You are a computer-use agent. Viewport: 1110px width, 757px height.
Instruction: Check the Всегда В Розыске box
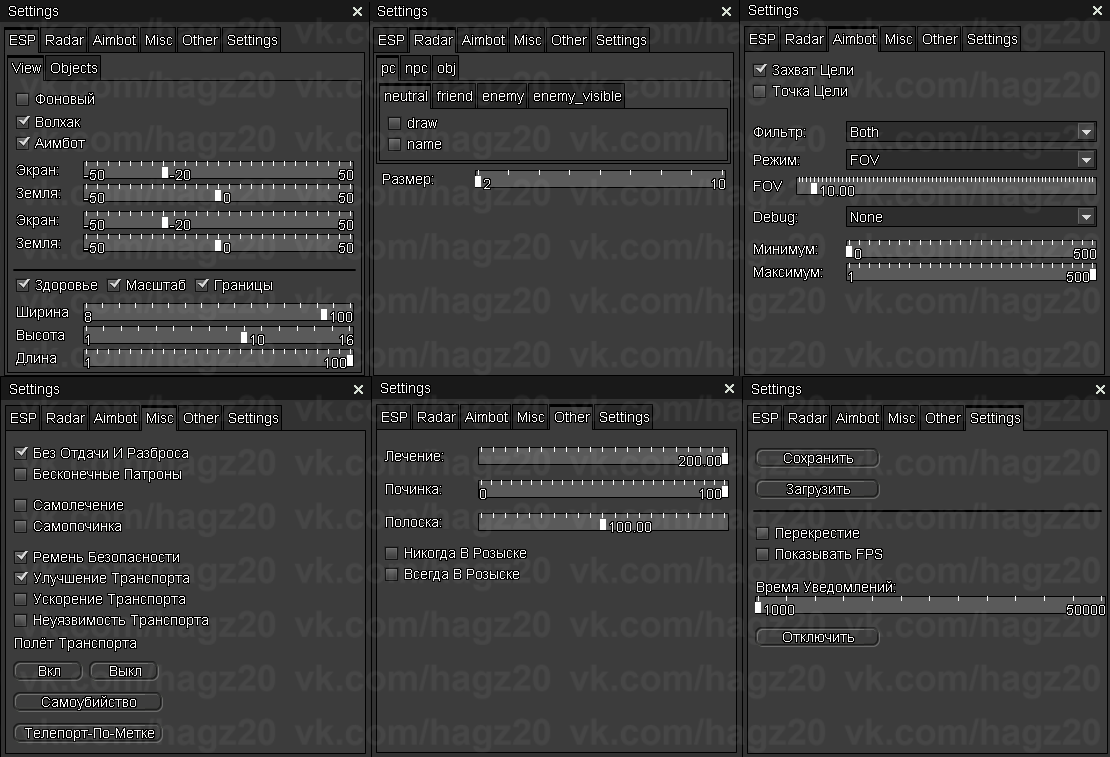click(391, 574)
